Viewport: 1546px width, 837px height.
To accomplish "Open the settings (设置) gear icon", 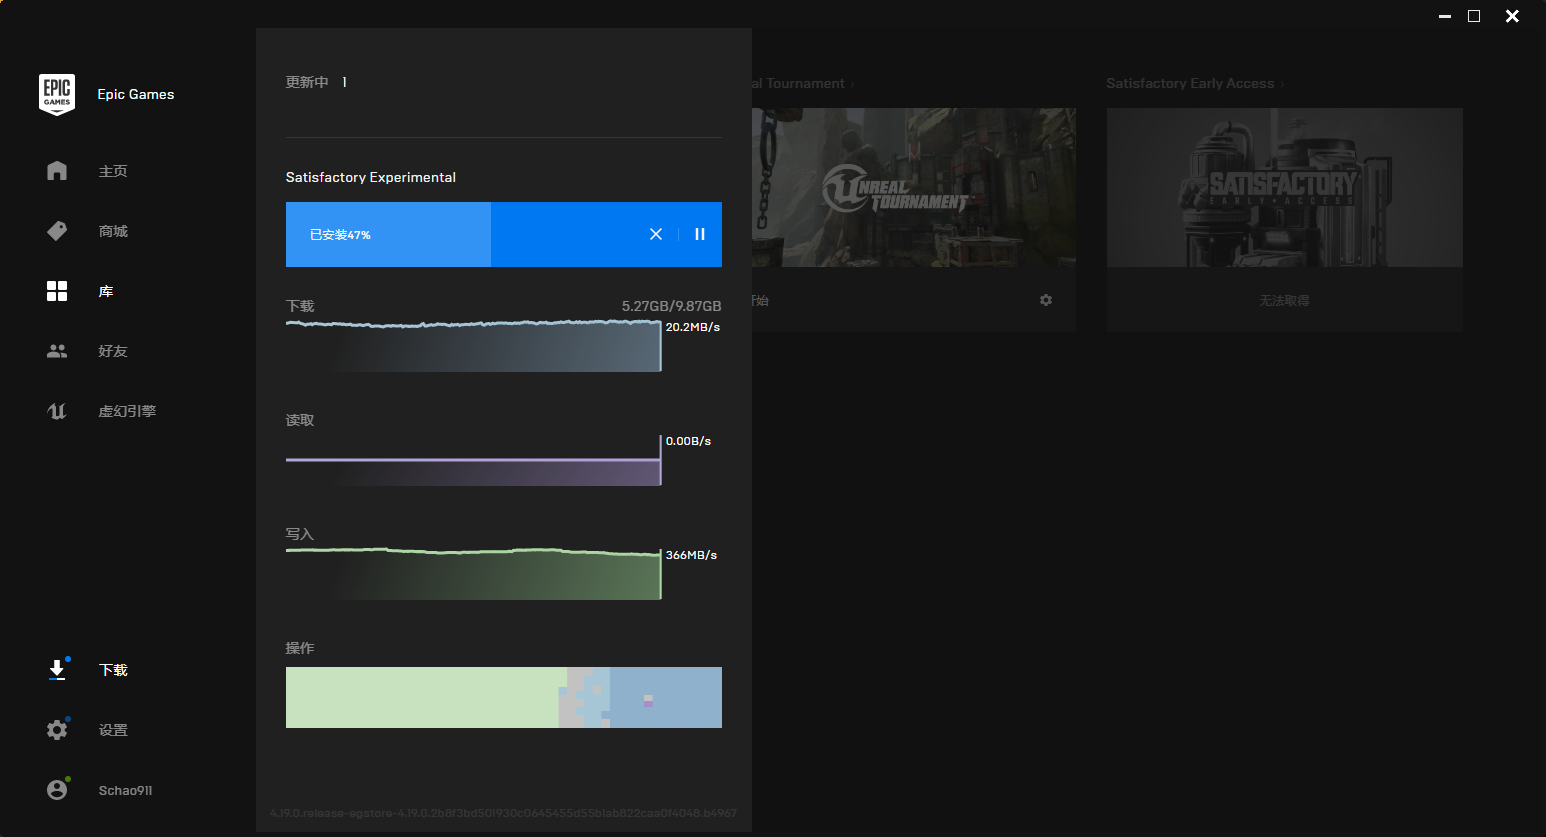I will pos(57,730).
